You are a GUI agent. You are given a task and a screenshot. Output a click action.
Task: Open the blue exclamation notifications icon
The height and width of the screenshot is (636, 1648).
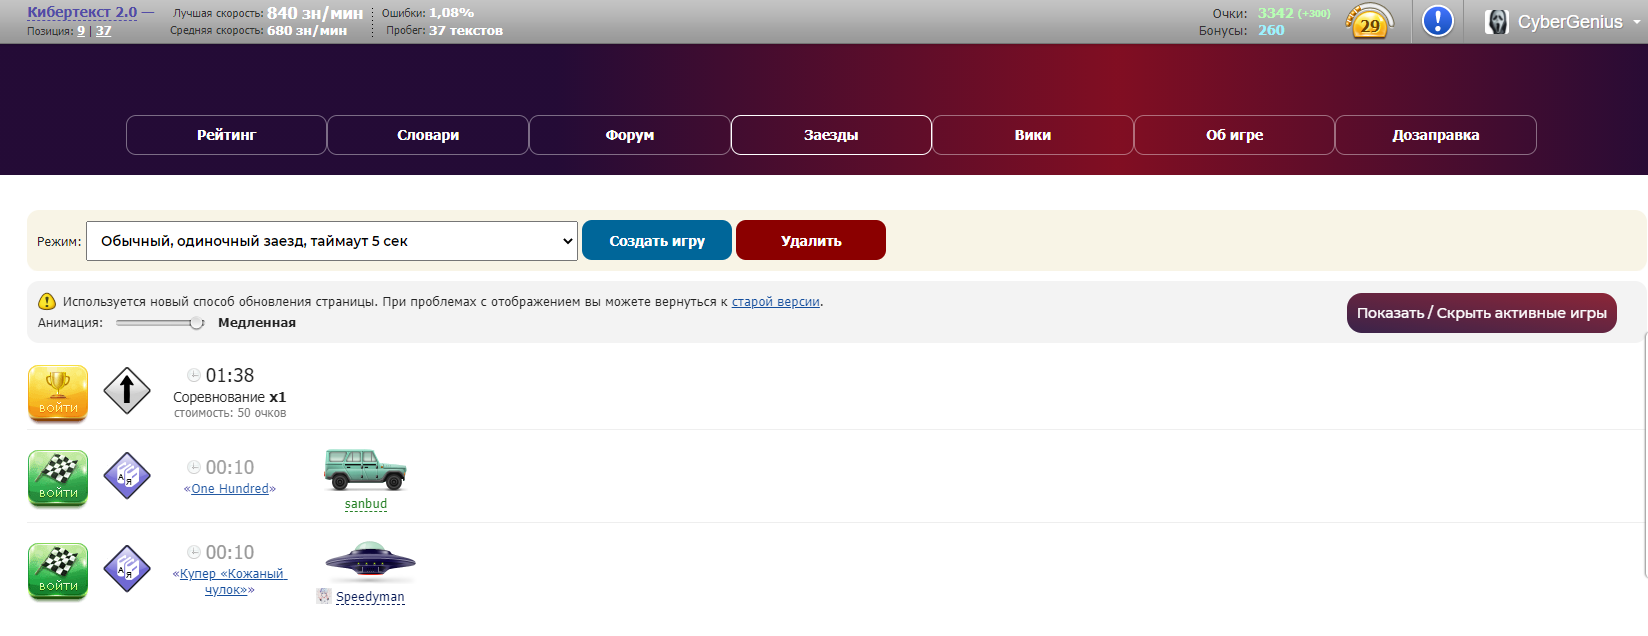1437,21
